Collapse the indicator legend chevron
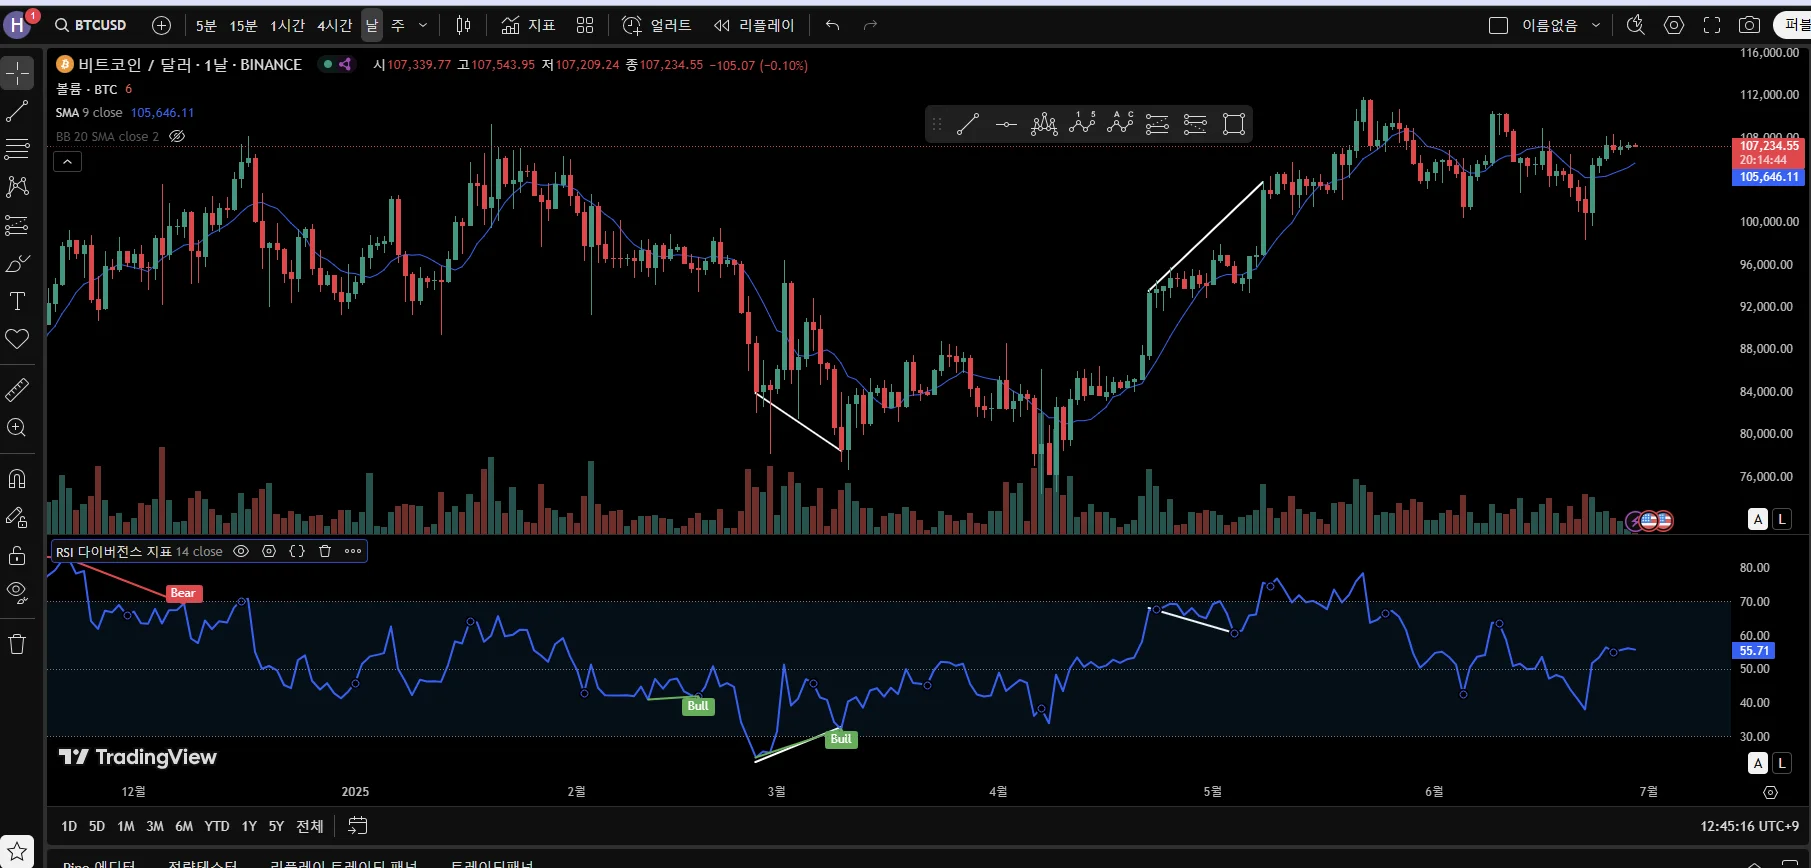Viewport: 1811px width, 868px height. [67, 161]
